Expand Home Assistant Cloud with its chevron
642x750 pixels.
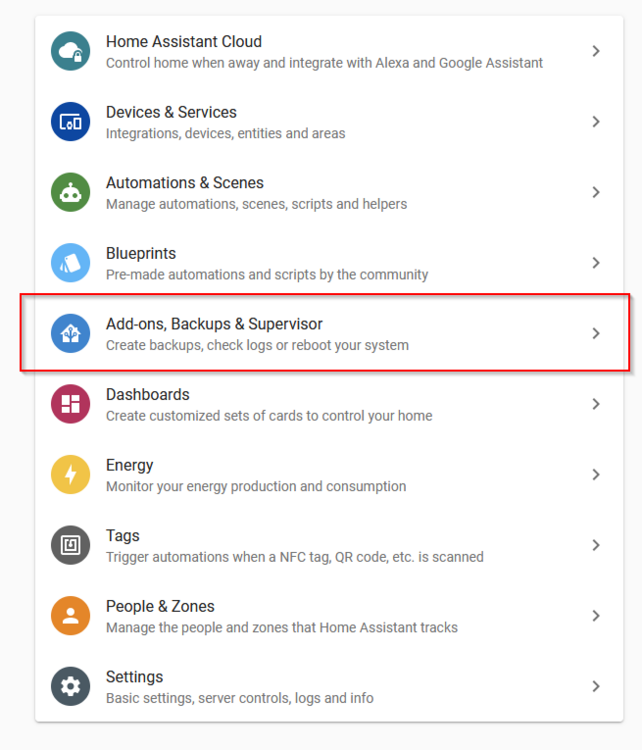(596, 51)
